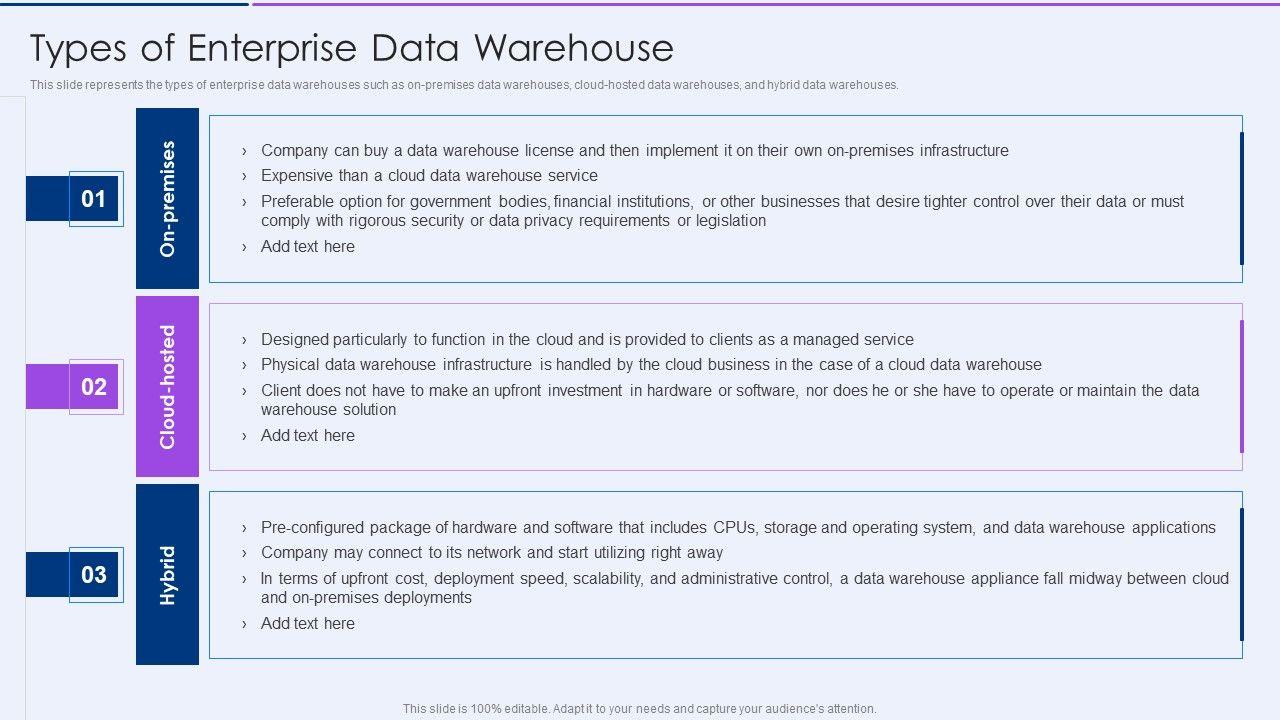Click the 03 number badge
This screenshot has width=1280, height=720.
click(x=94, y=575)
